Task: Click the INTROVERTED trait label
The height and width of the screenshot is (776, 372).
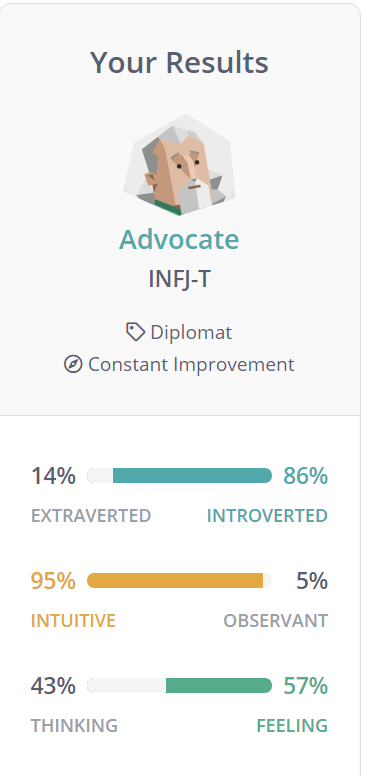Action: coord(267,516)
